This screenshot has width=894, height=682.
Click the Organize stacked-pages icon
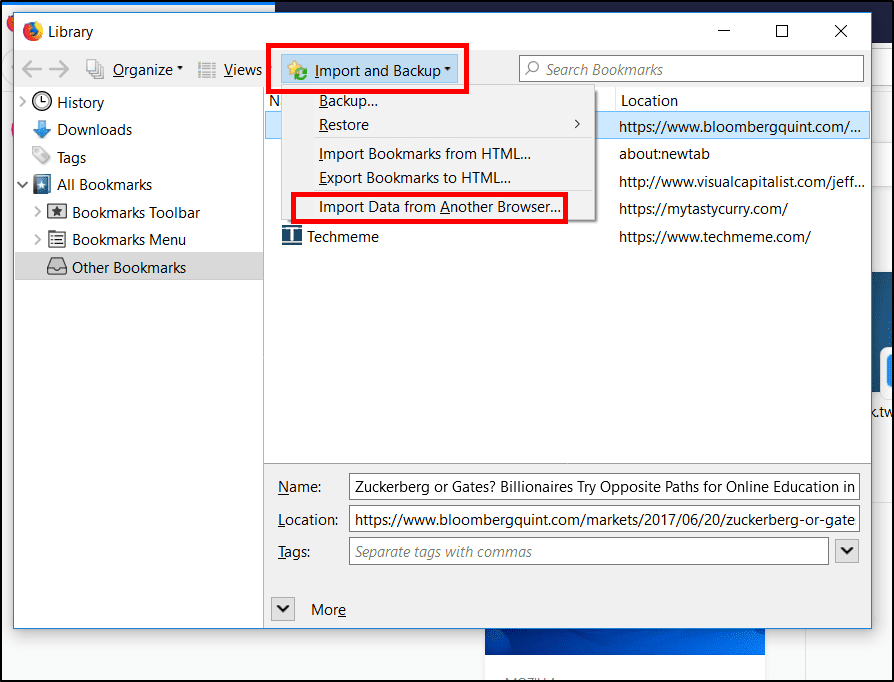click(x=95, y=70)
